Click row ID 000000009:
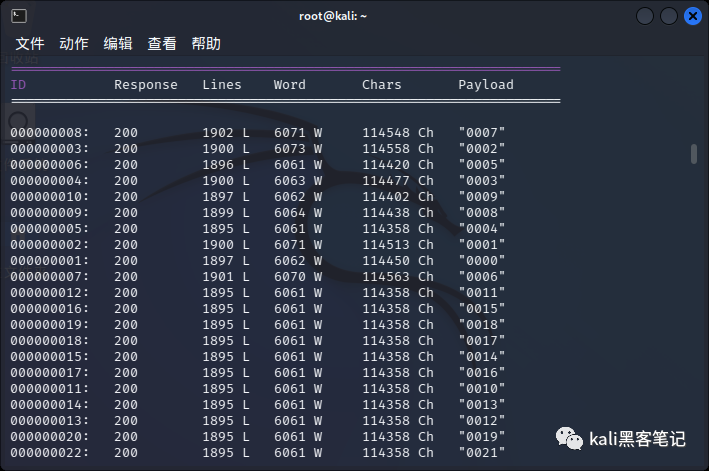Screen dimensions: 709x471 click(x=50, y=212)
